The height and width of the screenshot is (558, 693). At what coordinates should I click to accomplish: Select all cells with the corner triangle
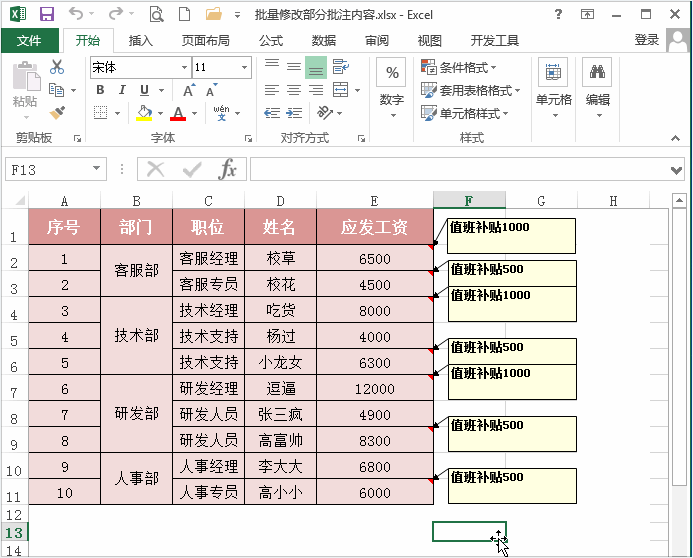(x=20, y=201)
